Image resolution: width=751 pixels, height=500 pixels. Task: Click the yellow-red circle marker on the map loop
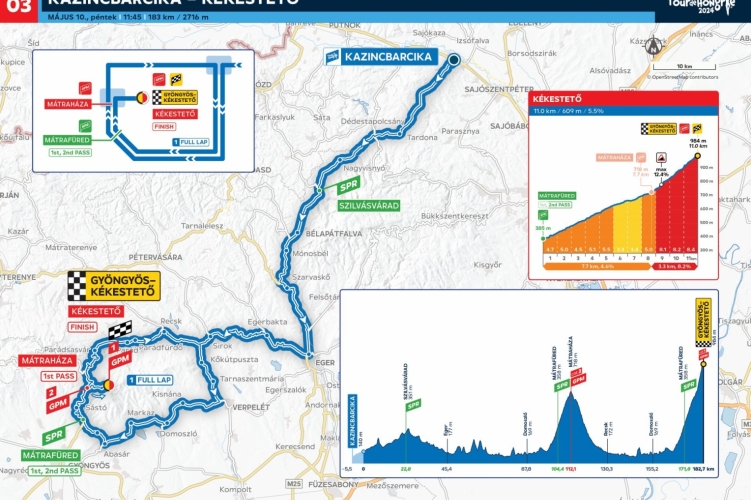[110, 381]
